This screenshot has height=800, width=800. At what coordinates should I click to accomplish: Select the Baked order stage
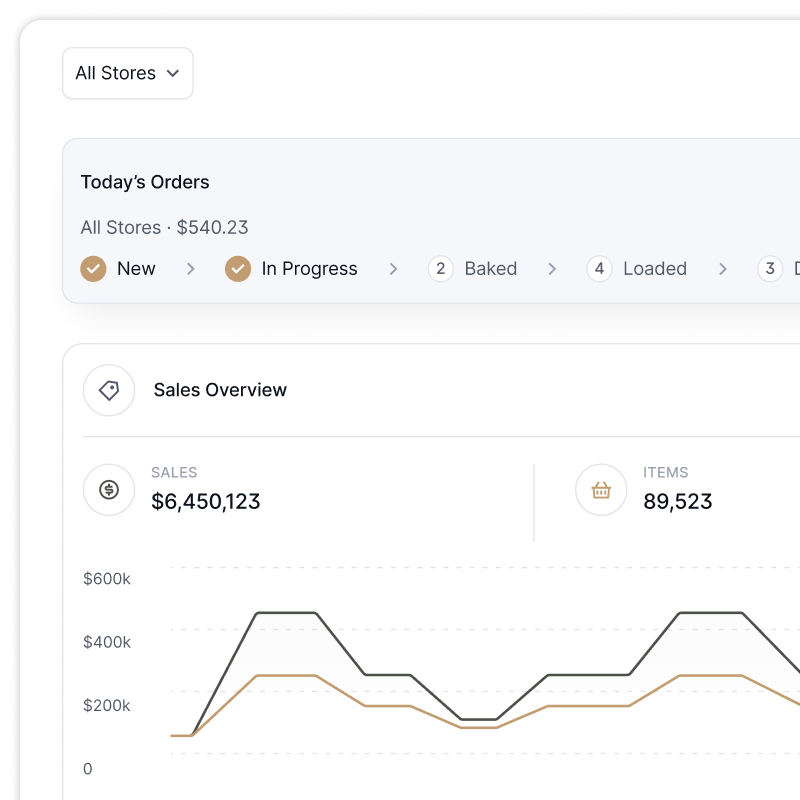pyautogui.click(x=490, y=268)
